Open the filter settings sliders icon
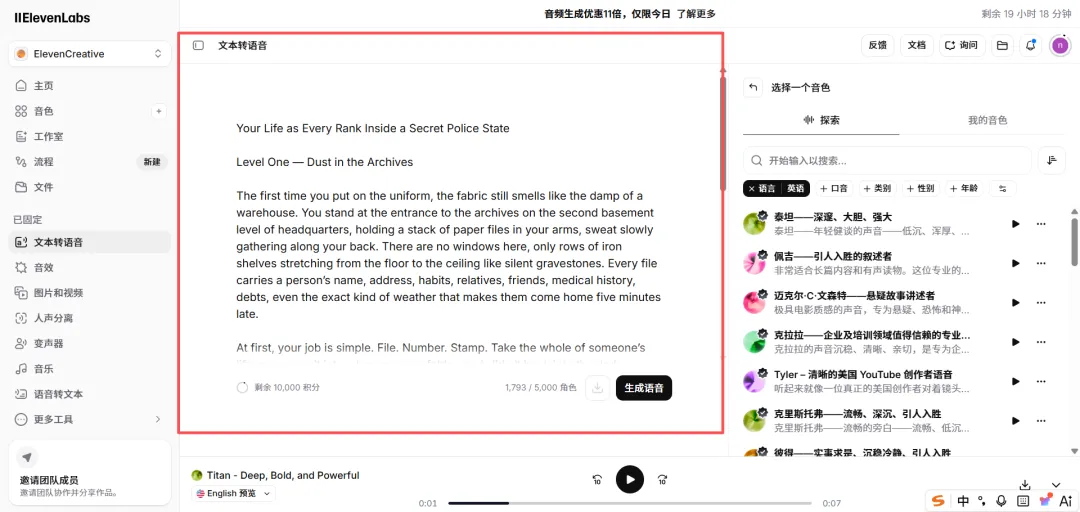Viewport: 1080px width, 512px height. (x=1002, y=188)
